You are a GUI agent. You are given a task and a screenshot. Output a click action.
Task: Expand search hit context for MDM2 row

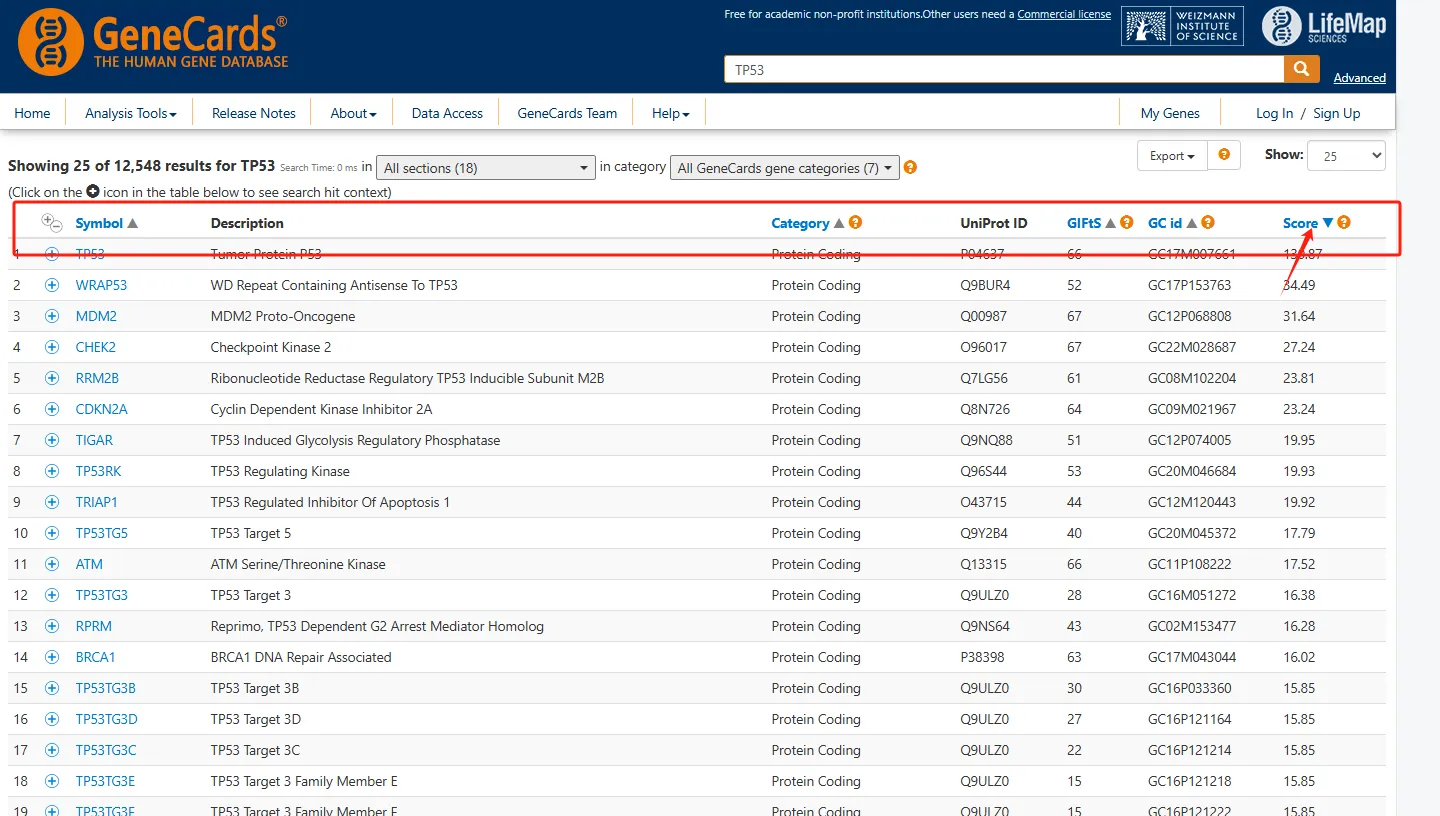tap(52, 316)
